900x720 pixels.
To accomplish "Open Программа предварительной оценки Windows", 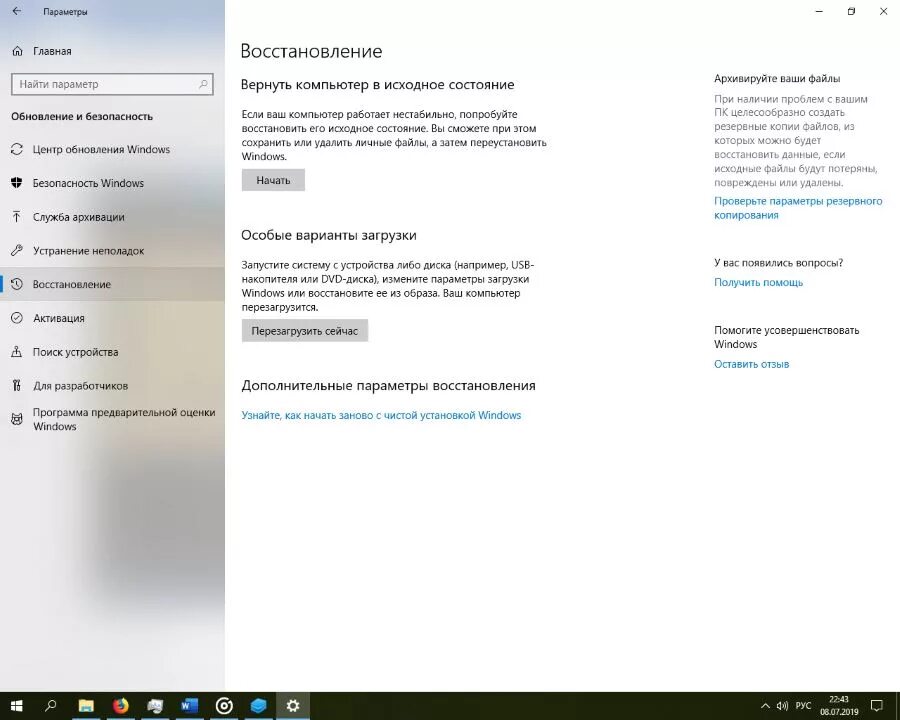I will (x=113, y=419).
